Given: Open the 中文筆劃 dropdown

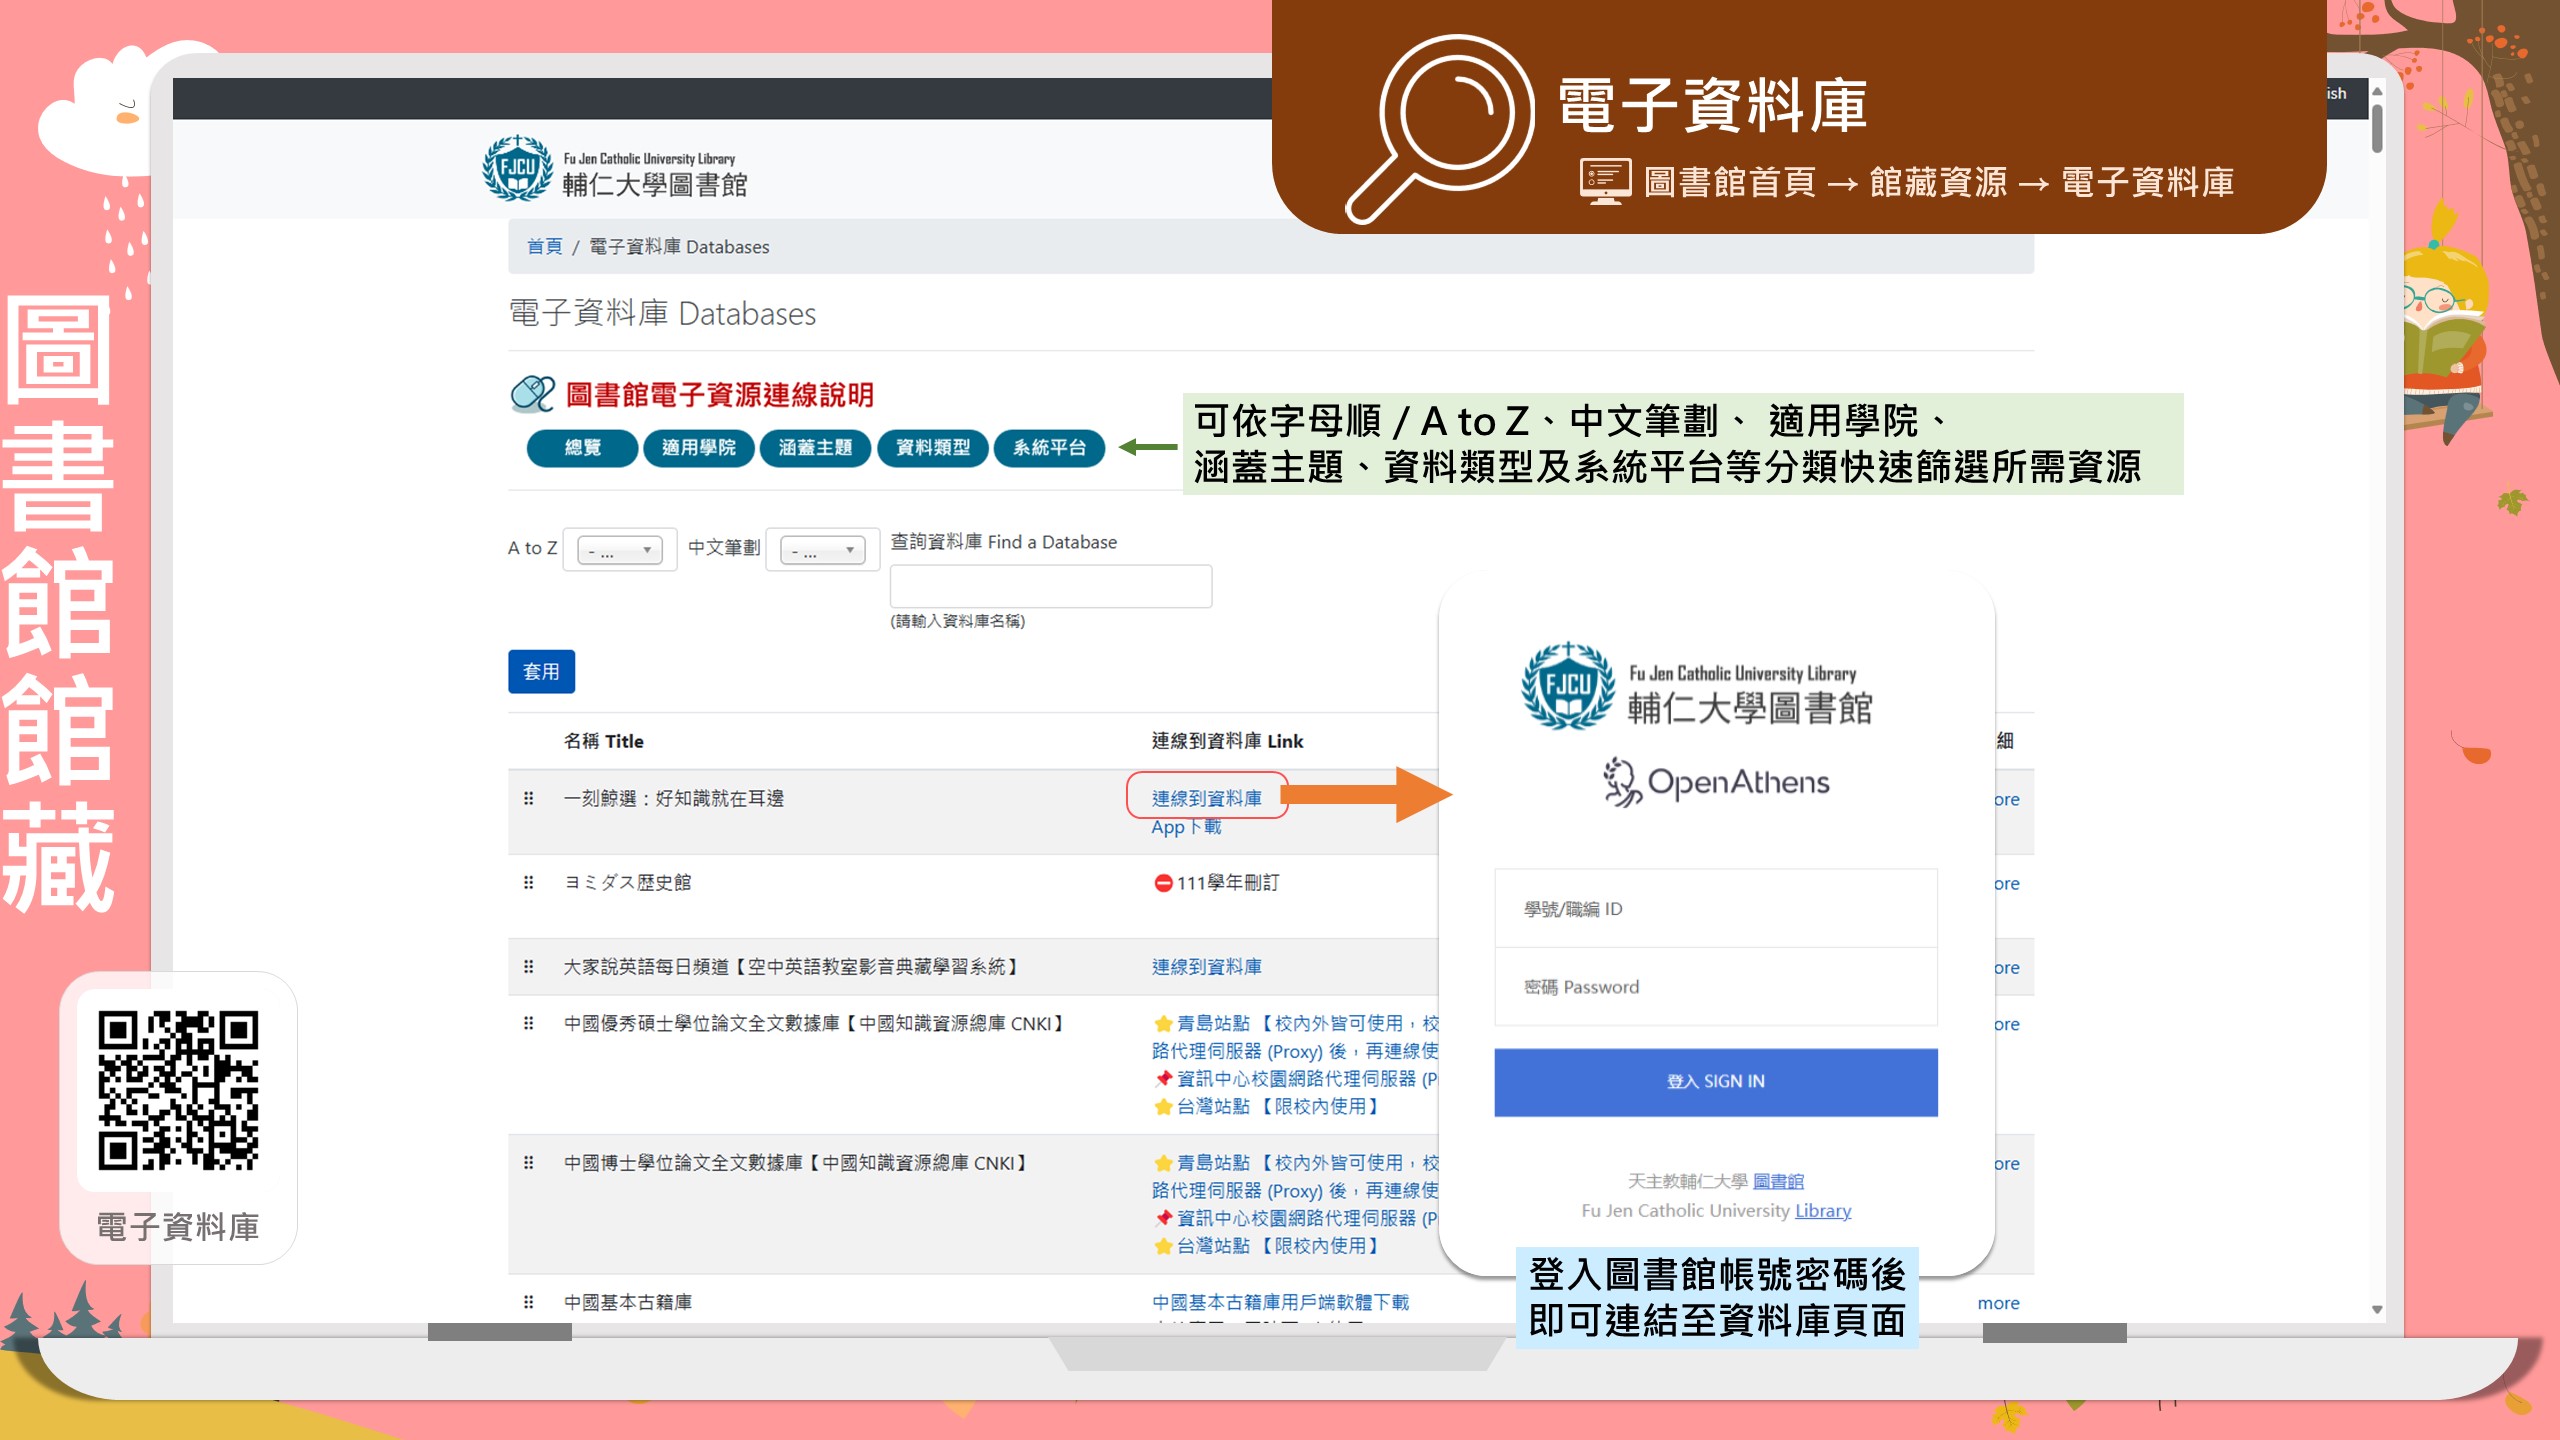Looking at the screenshot, I should (822, 550).
